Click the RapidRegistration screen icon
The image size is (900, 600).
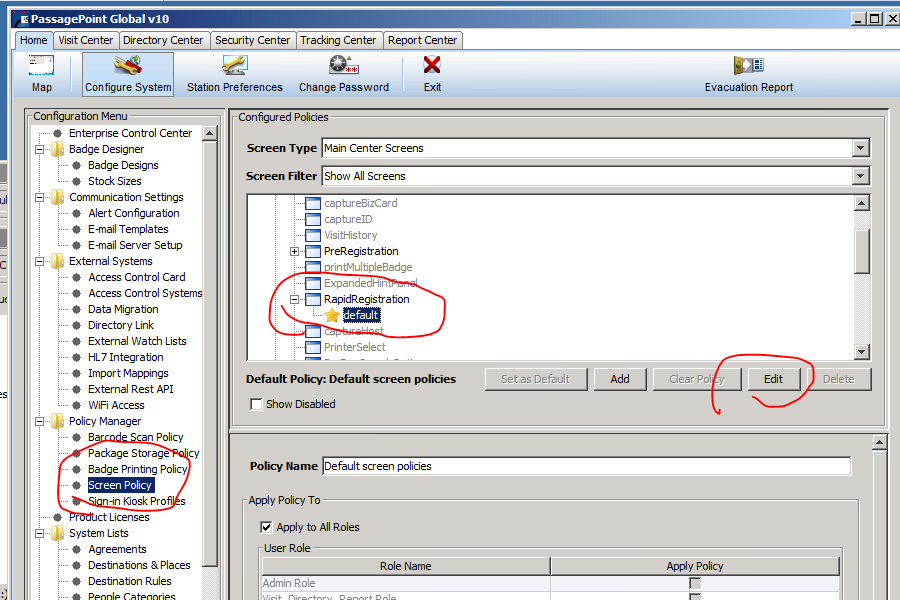[313, 299]
